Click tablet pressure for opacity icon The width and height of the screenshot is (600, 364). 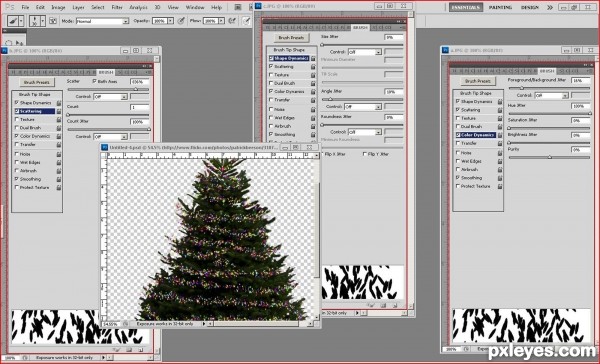181,21
